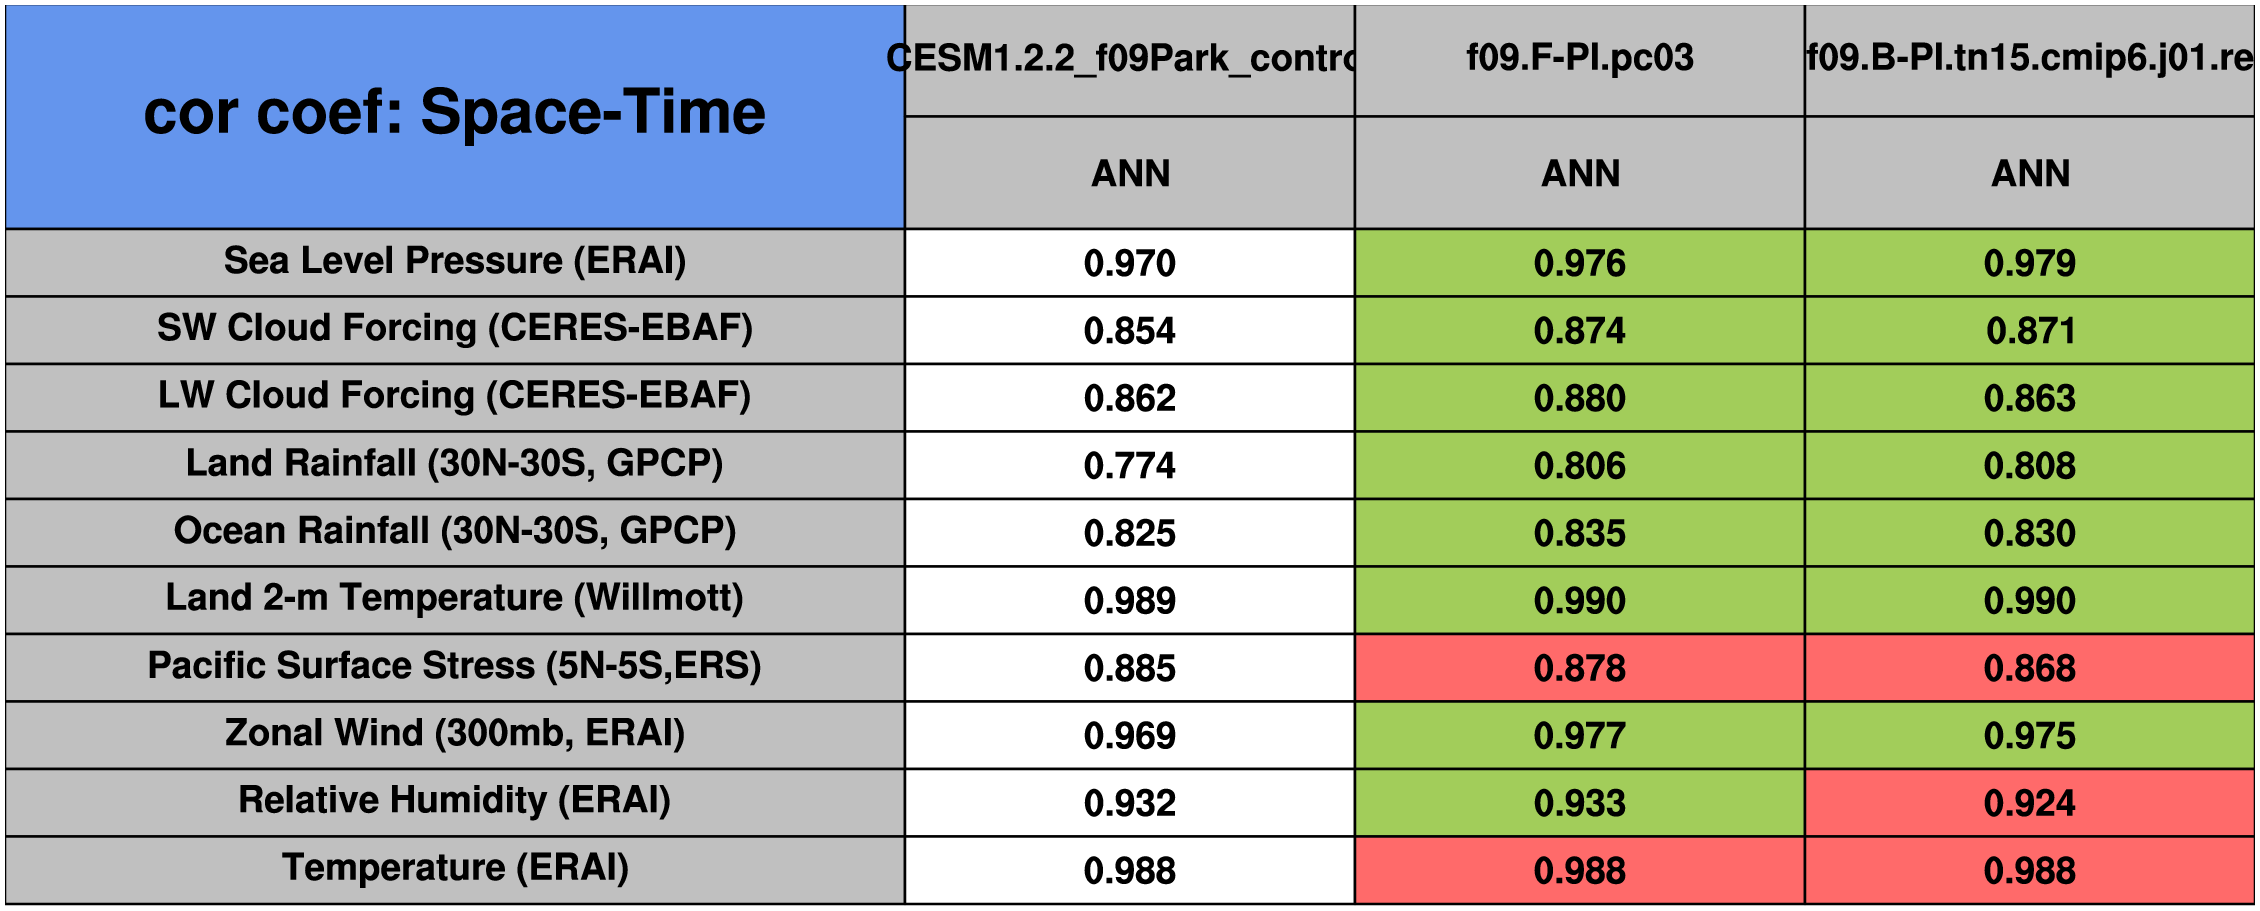The image size is (2260, 911).
Task: Click the ANN subheader under f09.F-PI.pc03
Action: pyautogui.click(x=1579, y=174)
